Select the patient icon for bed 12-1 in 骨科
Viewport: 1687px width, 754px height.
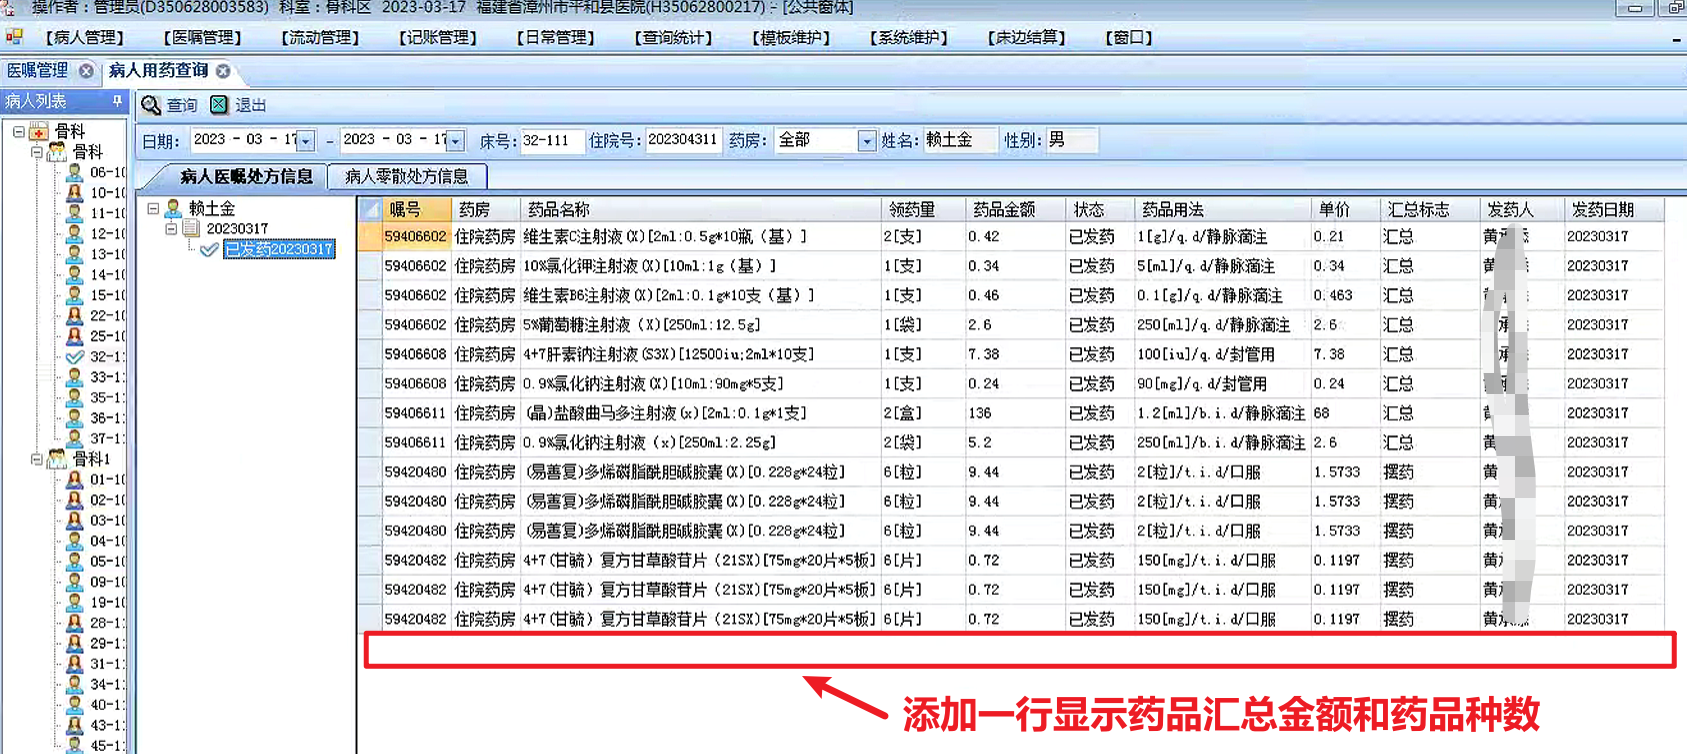(75, 233)
